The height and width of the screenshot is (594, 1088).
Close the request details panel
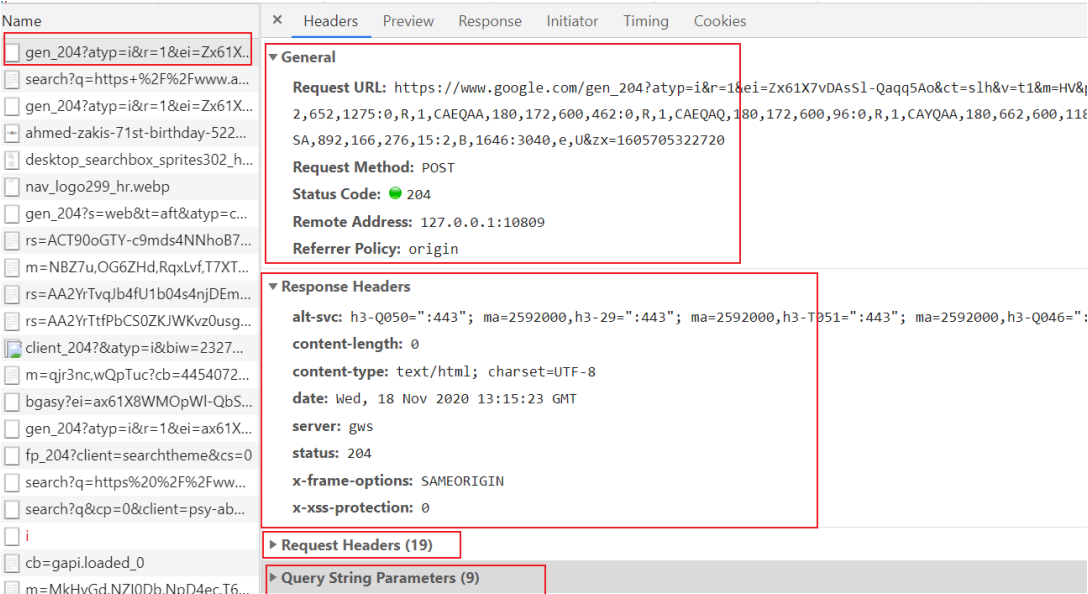pos(278,20)
